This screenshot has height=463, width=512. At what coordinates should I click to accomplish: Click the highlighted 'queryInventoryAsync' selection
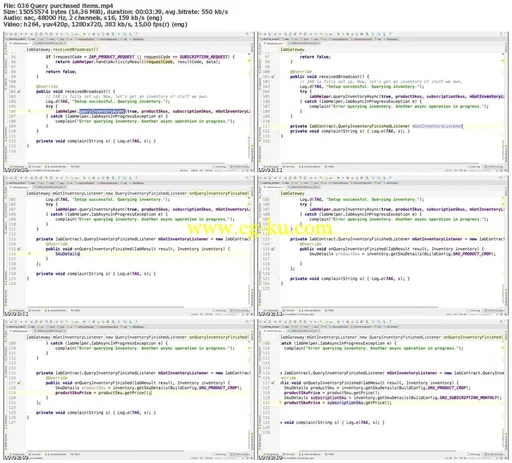click(x=102, y=111)
